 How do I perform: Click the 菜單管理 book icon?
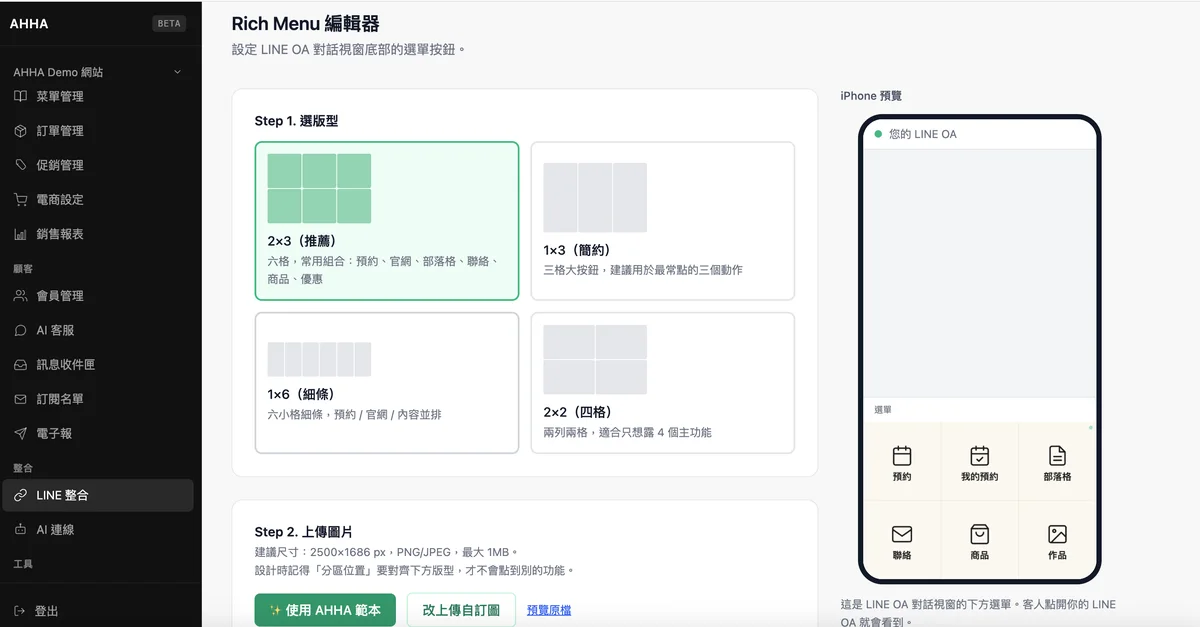tap(20, 96)
